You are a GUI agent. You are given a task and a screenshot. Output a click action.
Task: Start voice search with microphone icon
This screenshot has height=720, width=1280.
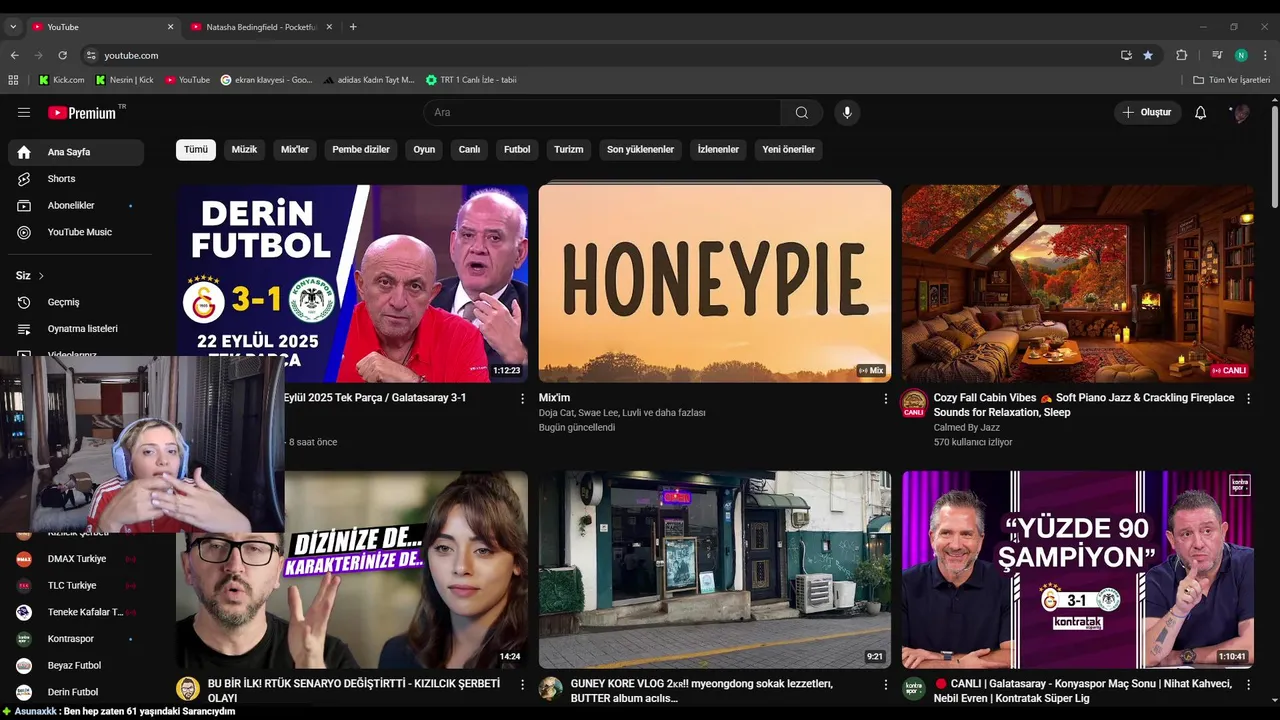[847, 112]
